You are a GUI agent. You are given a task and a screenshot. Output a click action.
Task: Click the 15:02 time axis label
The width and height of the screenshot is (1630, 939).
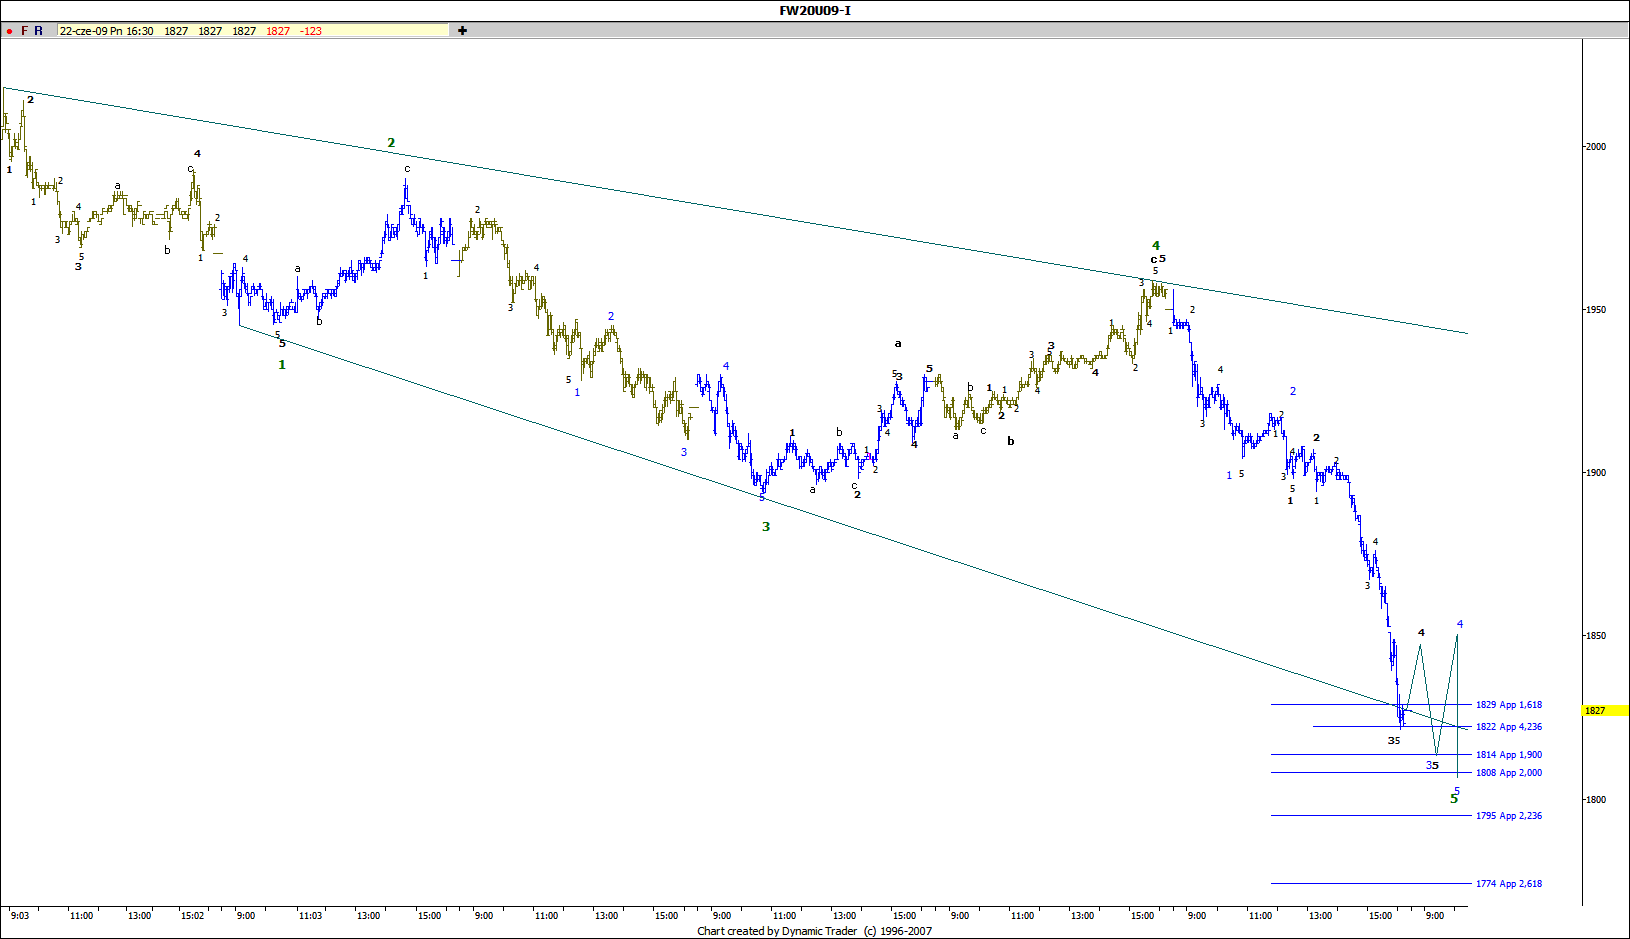click(192, 916)
